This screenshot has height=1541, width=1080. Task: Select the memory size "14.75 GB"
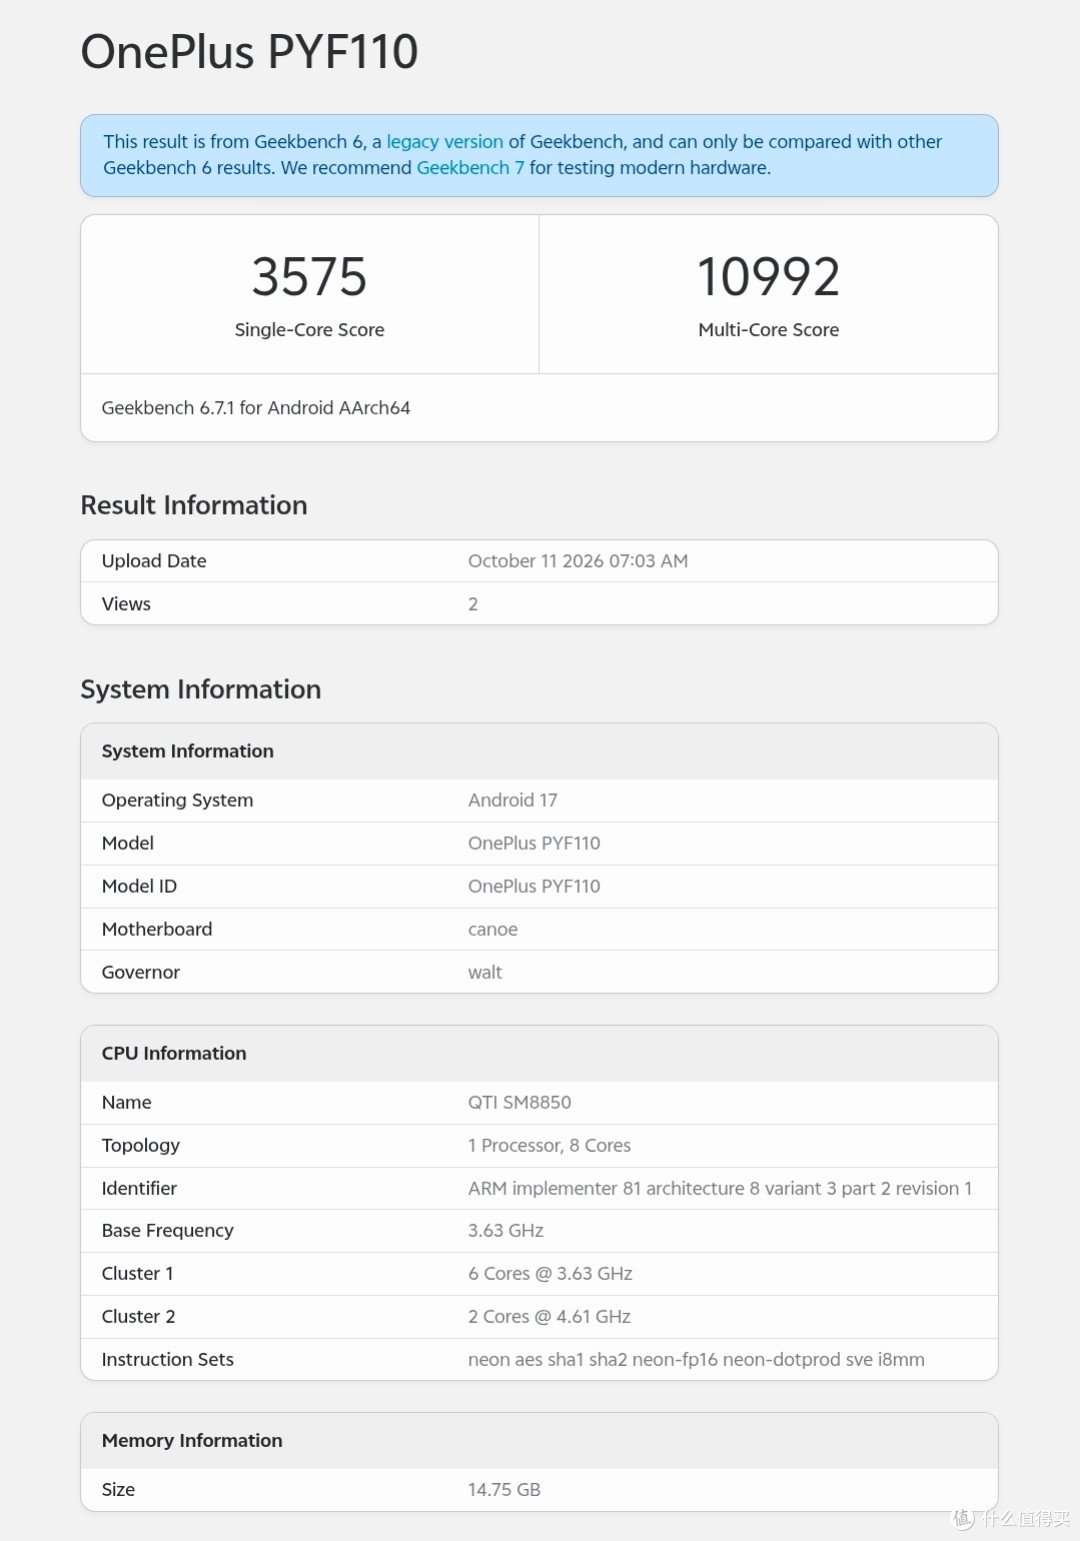504,1489
